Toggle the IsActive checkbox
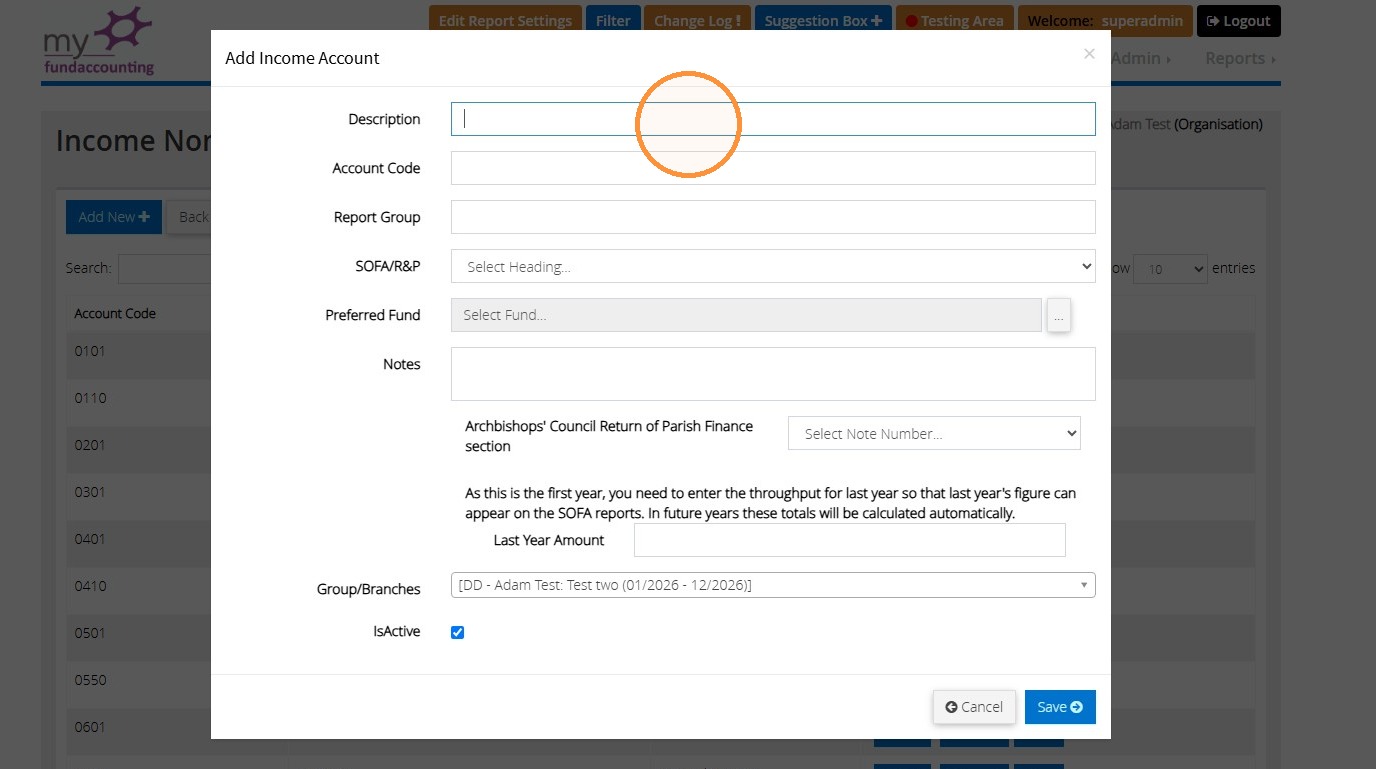This screenshot has height=769, width=1376. point(458,632)
